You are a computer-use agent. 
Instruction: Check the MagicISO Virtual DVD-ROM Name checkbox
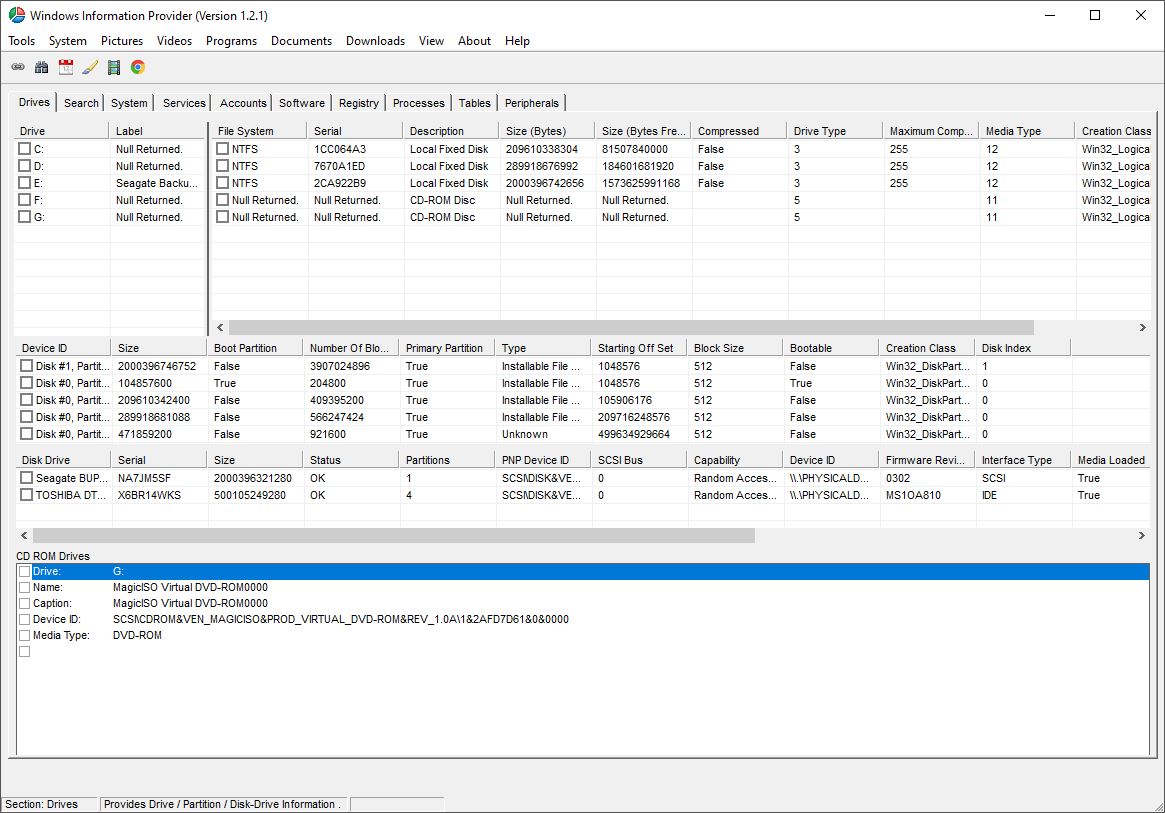[x=24, y=587]
